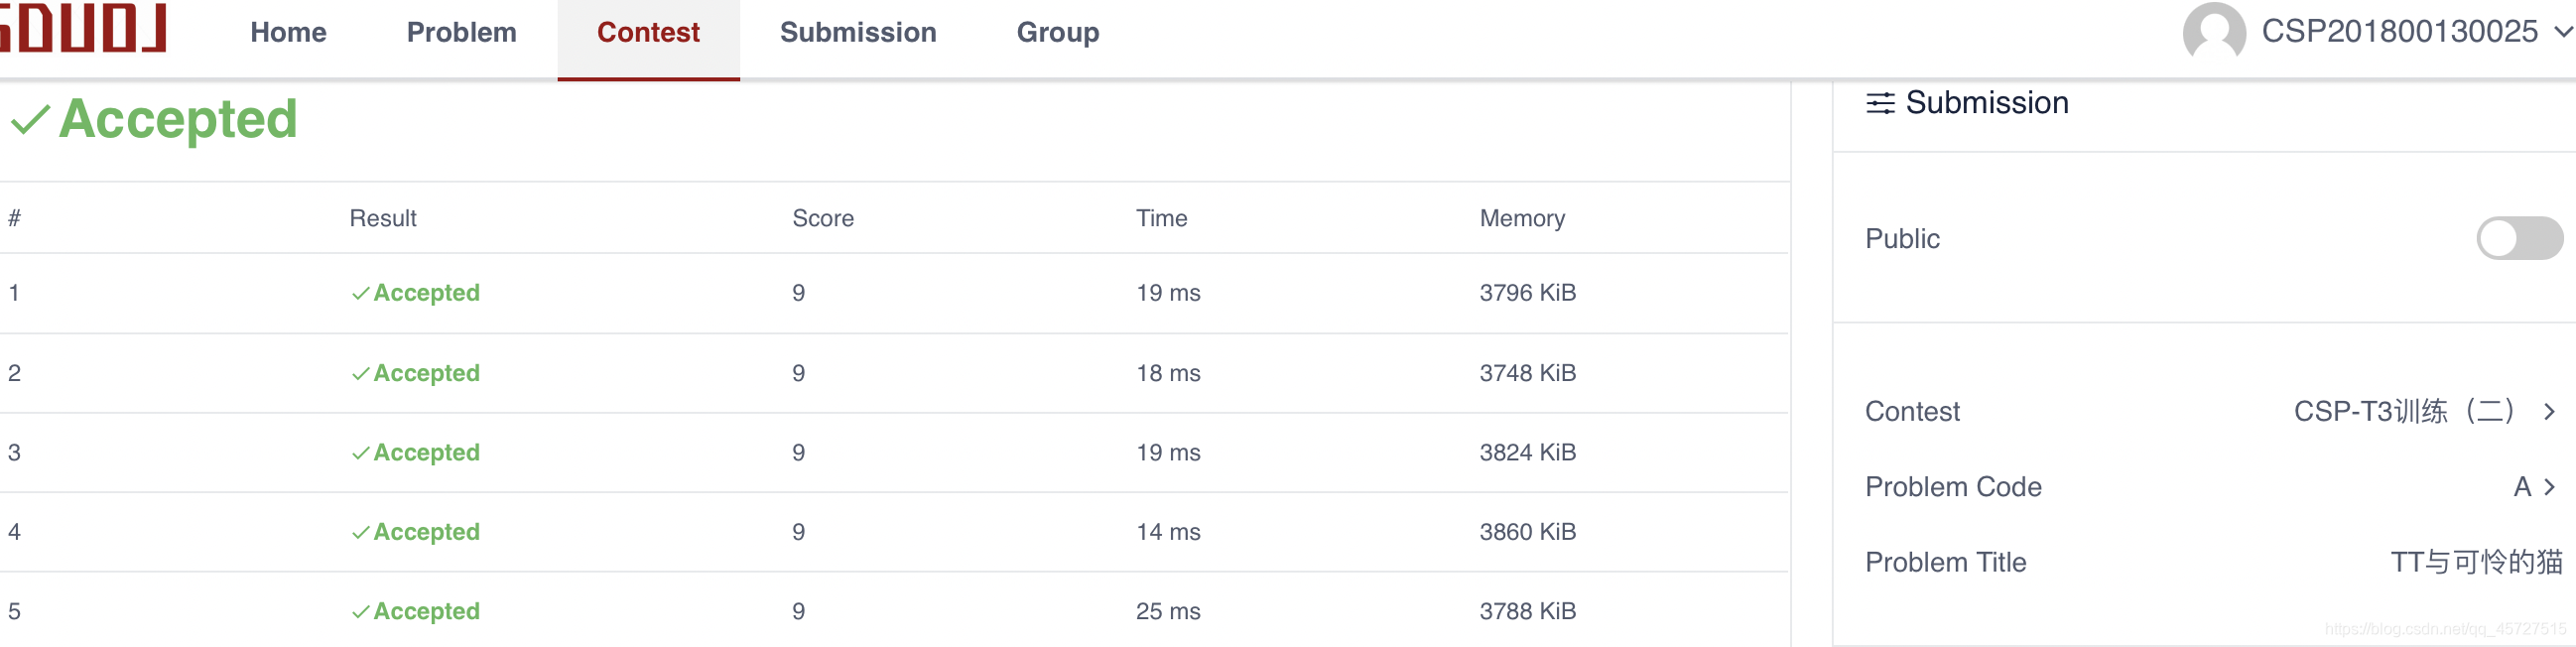Click the SDUOJ logo
This screenshot has height=647, width=2576.
[x=84, y=28]
